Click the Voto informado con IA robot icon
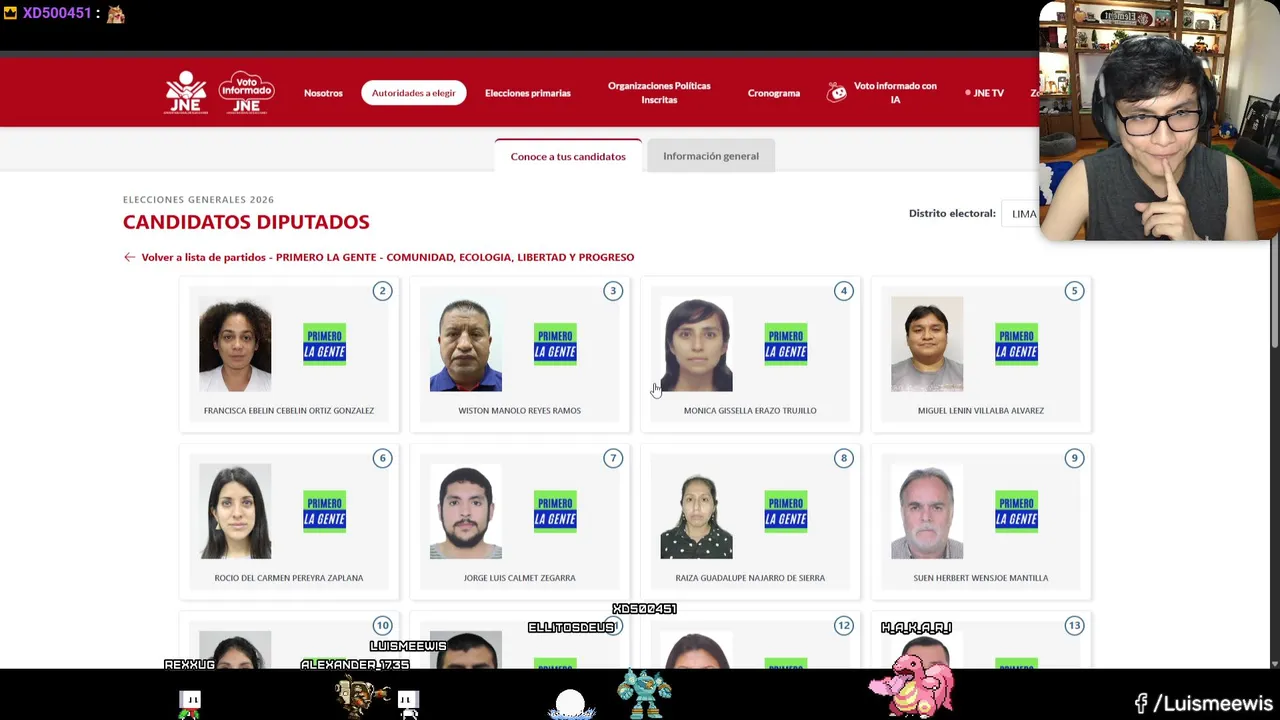Image resolution: width=1280 pixels, height=720 pixels. click(x=837, y=92)
